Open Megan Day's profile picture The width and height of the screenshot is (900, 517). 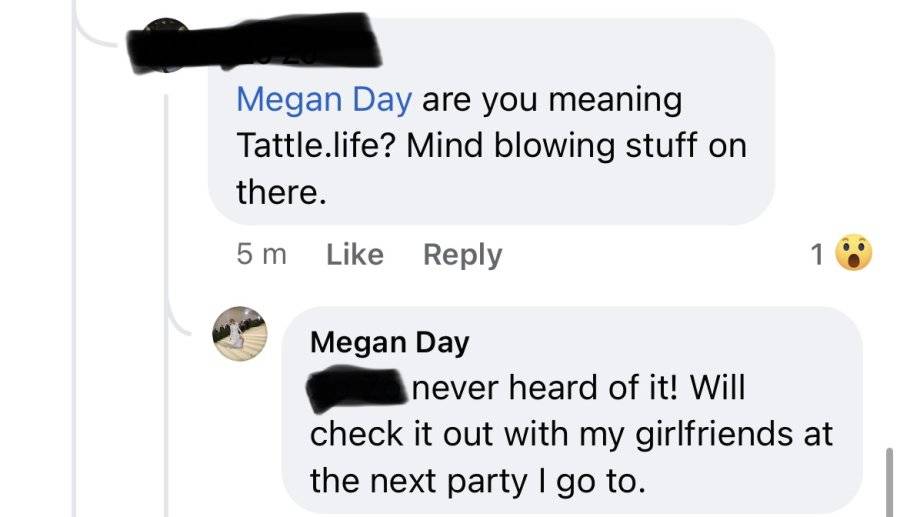(x=240, y=333)
